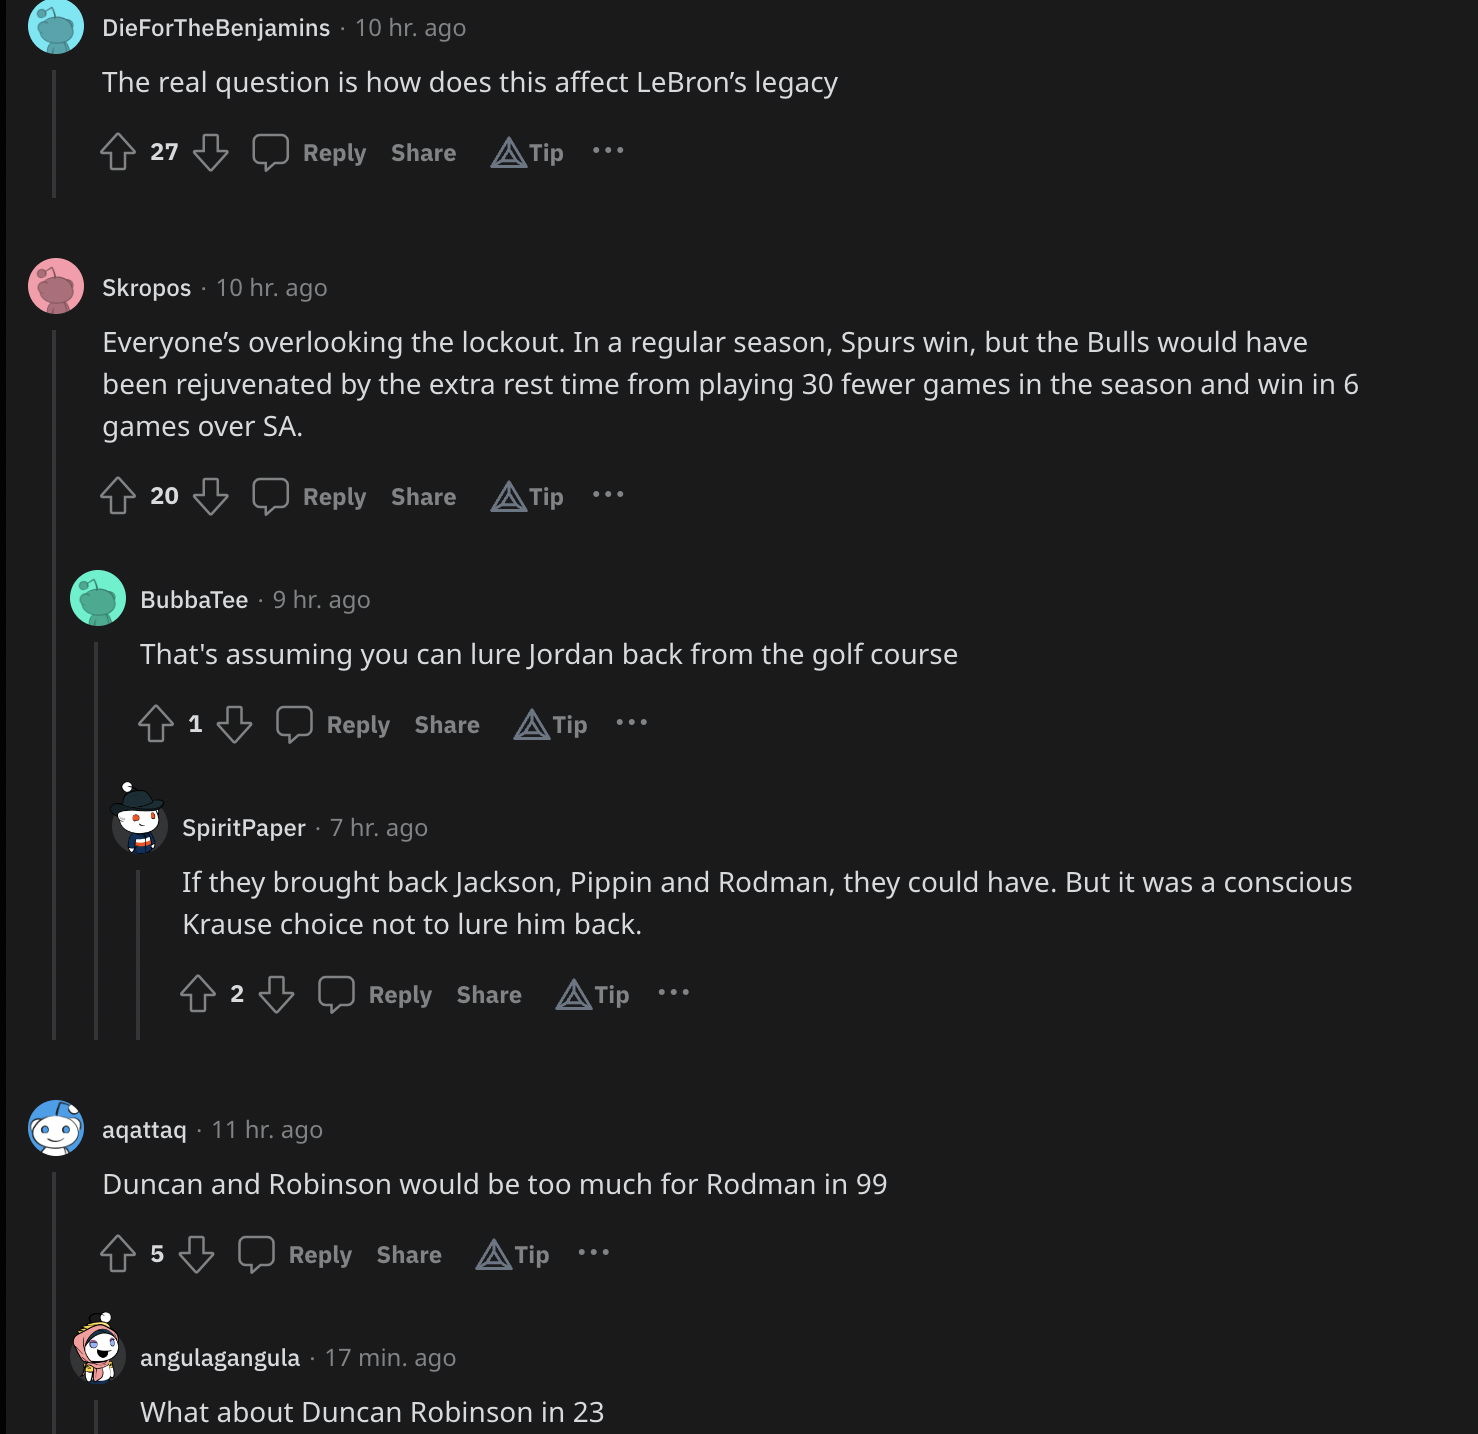
Task: Downvote BubbaTee's golf course comment
Action: point(234,724)
